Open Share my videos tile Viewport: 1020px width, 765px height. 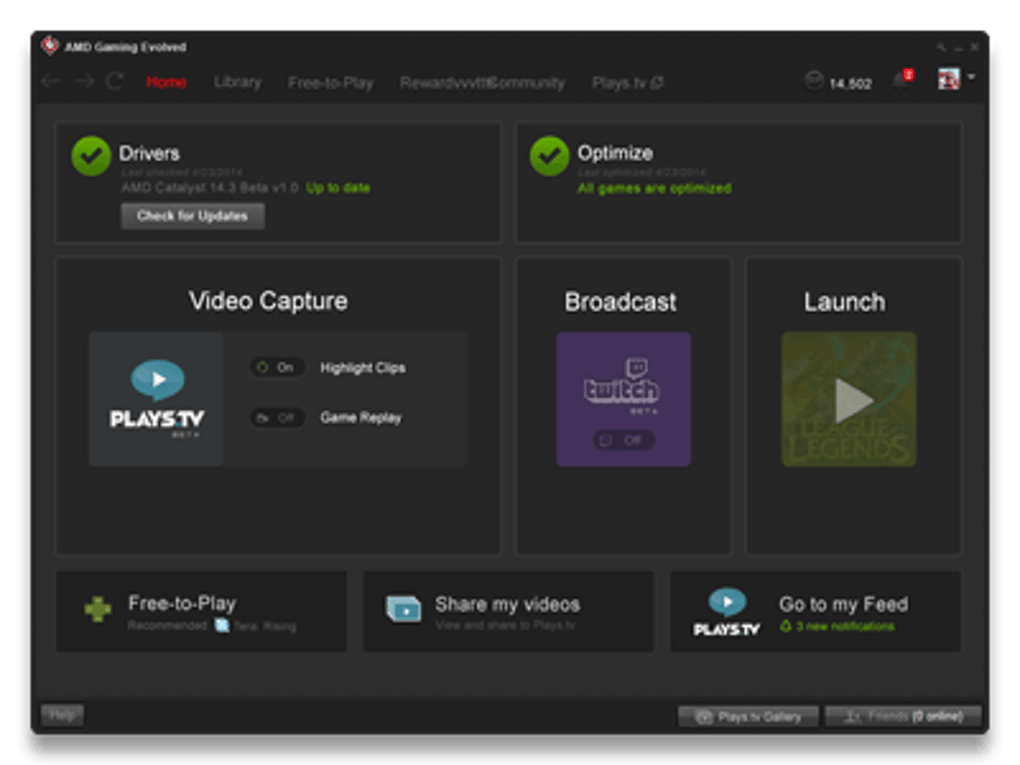click(x=508, y=611)
